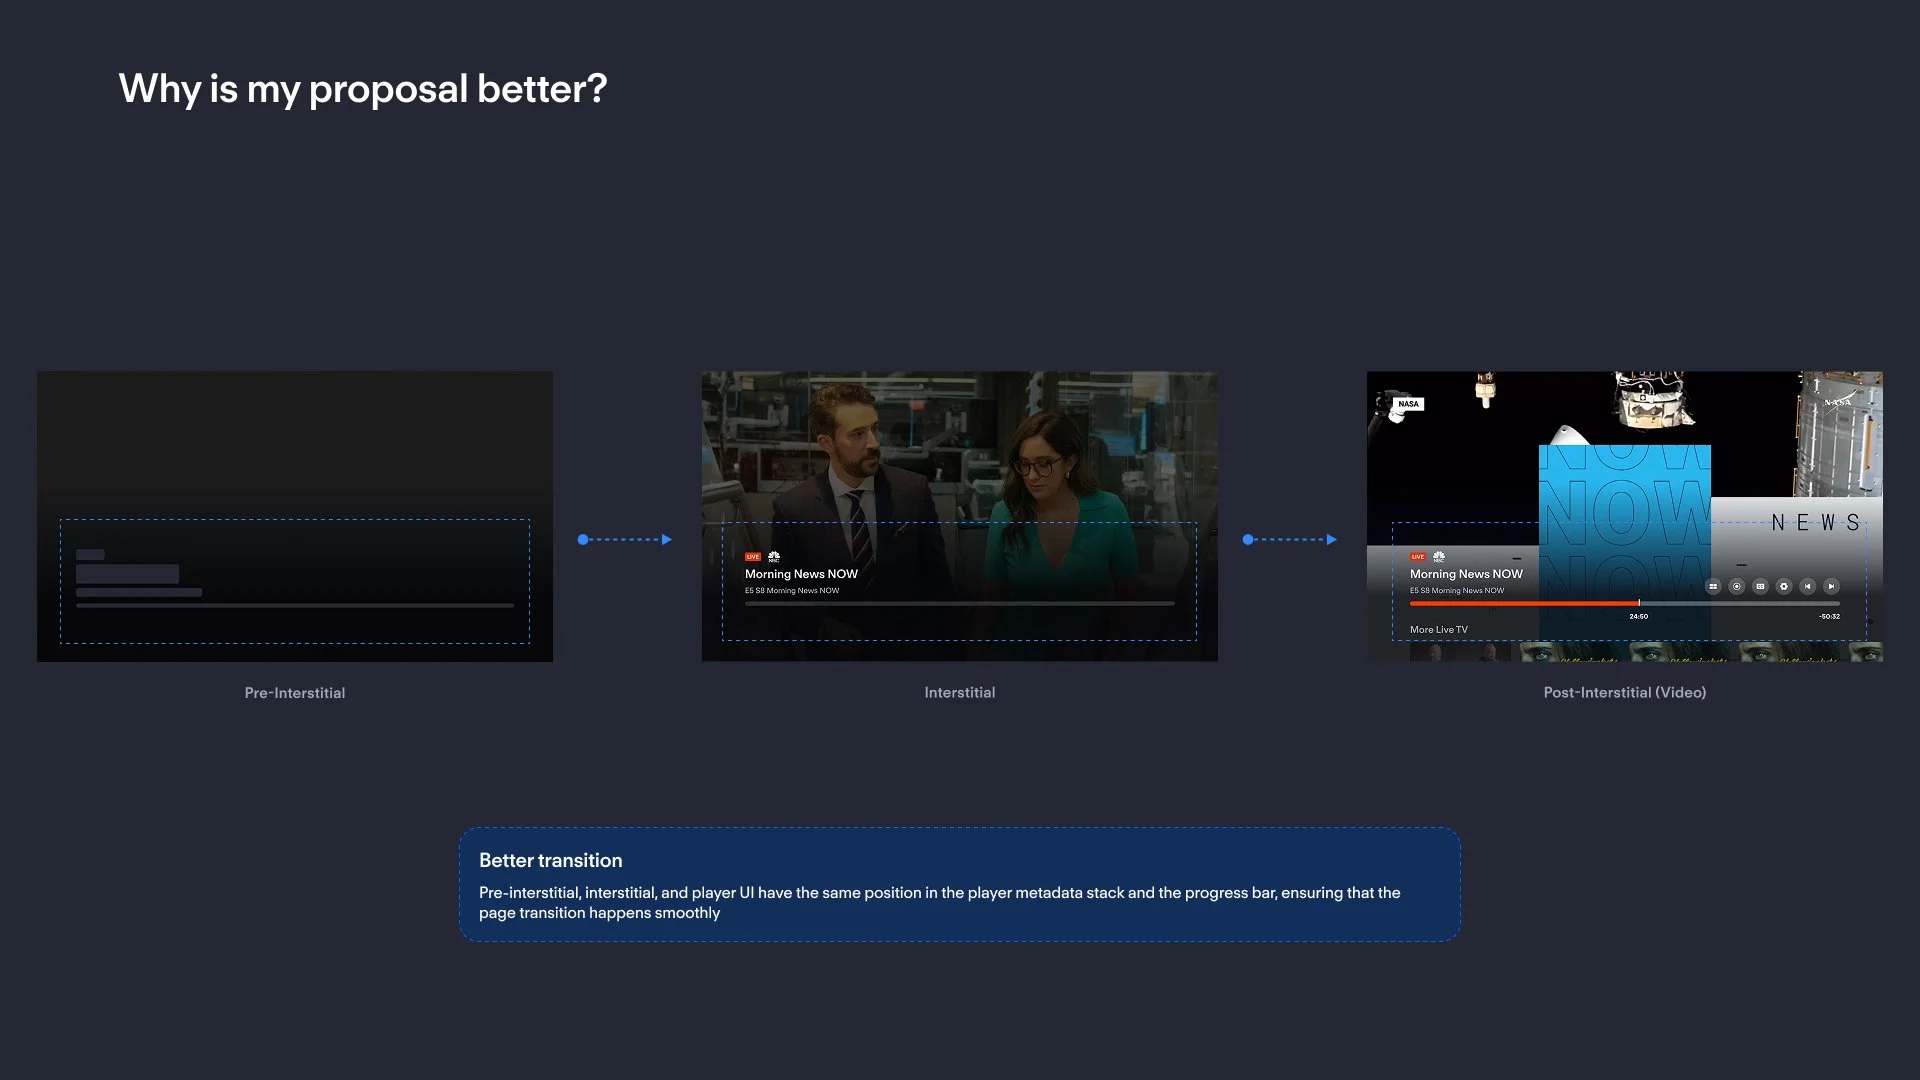Image resolution: width=1920 pixels, height=1080 pixels.
Task: Click Morning News NOW title on interstitial
Action: [x=801, y=574]
